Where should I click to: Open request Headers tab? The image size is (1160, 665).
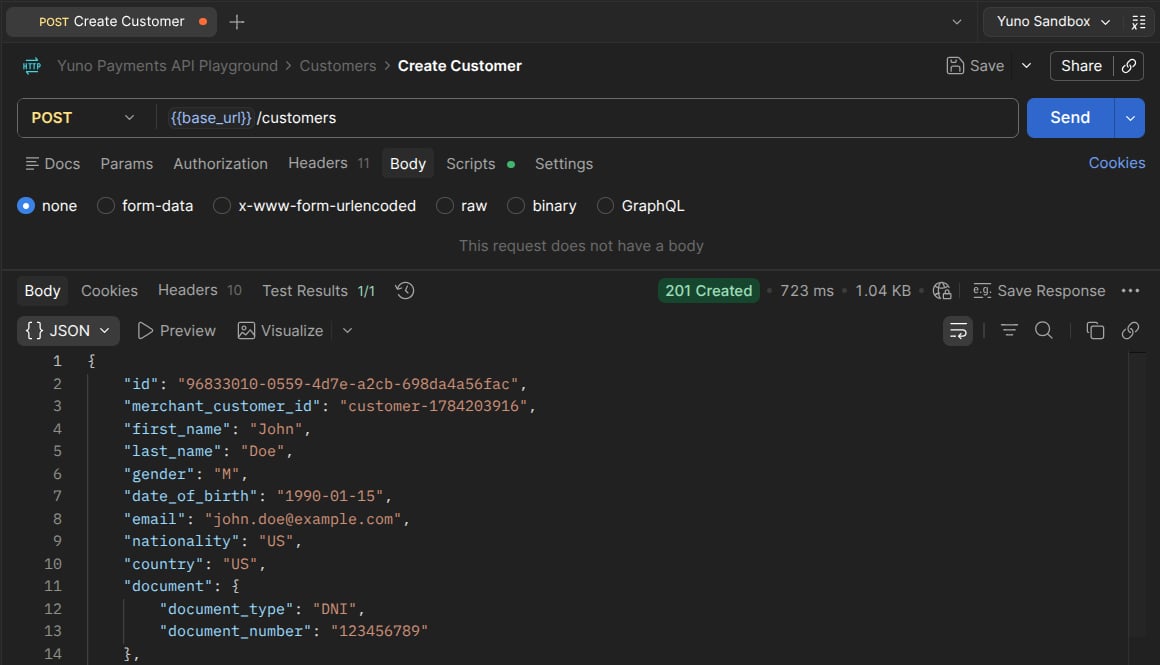coord(328,163)
